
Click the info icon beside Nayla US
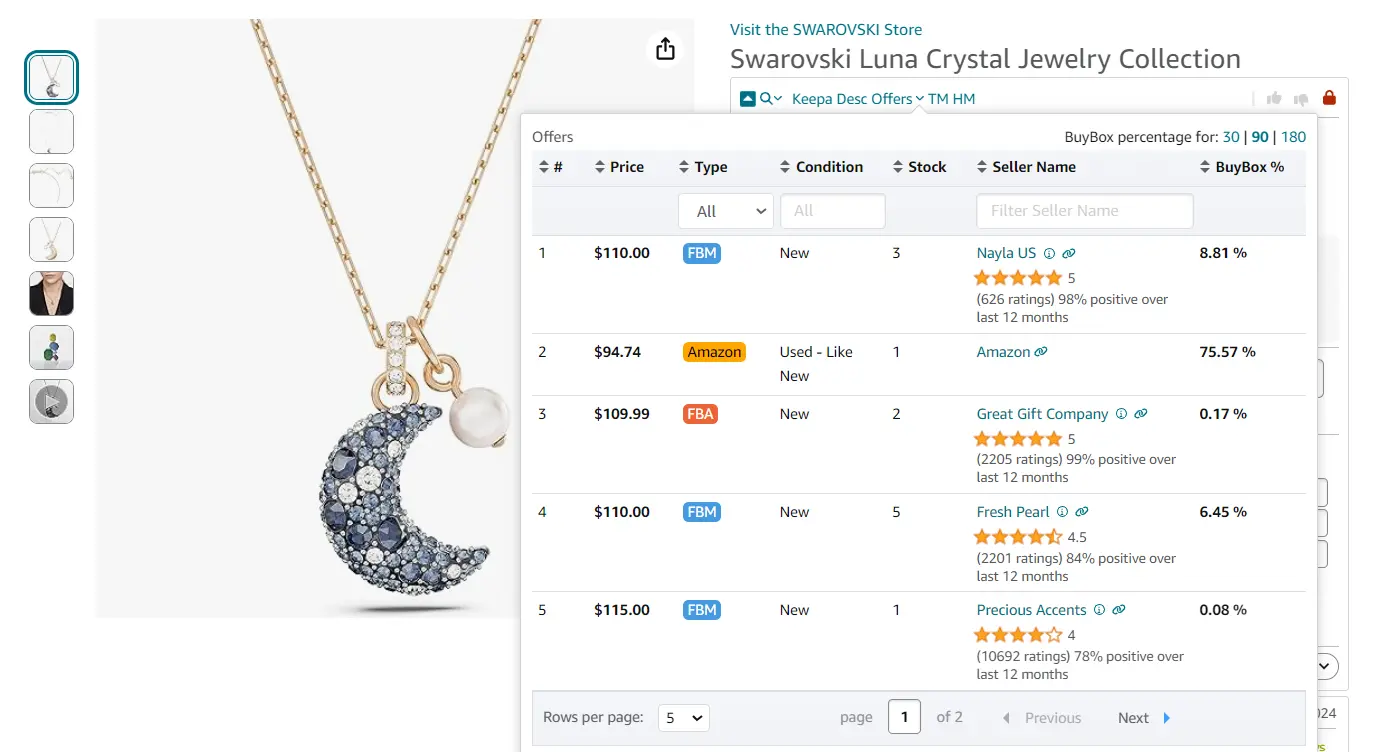point(1050,254)
